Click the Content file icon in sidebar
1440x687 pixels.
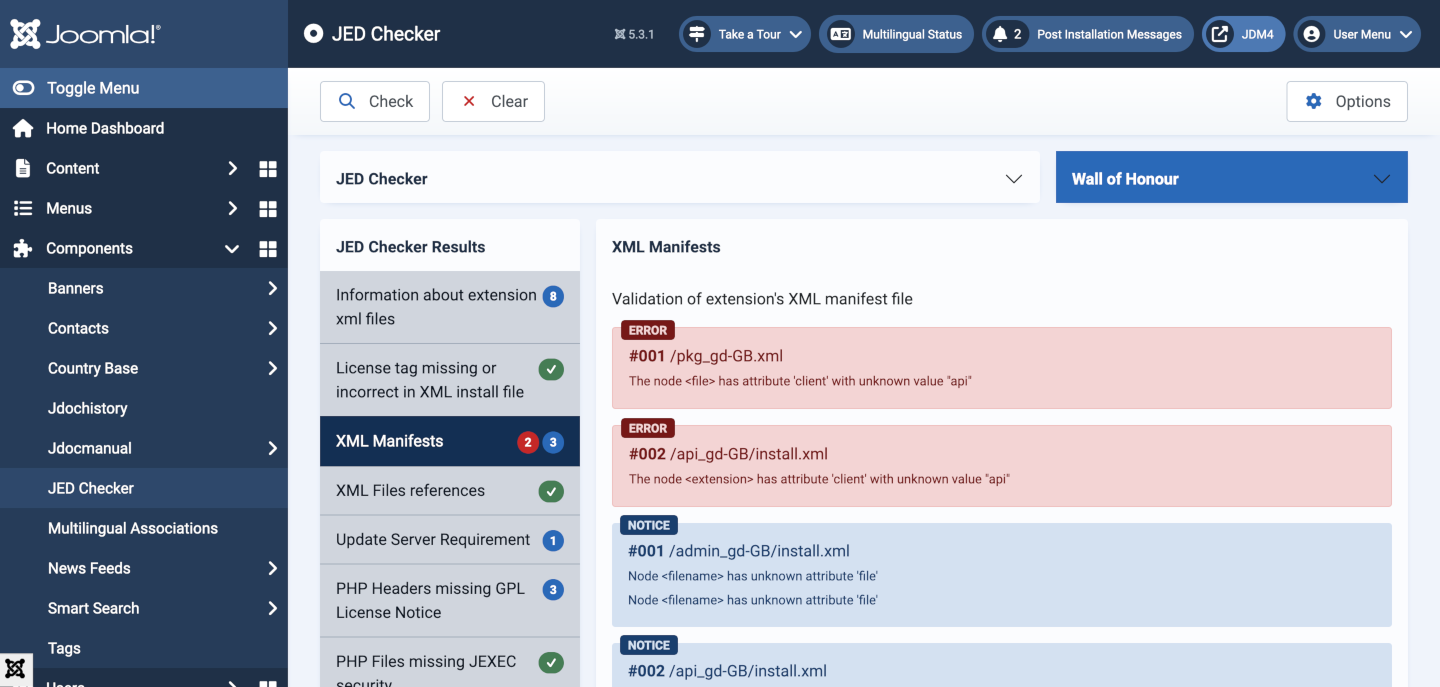[x=22, y=168]
